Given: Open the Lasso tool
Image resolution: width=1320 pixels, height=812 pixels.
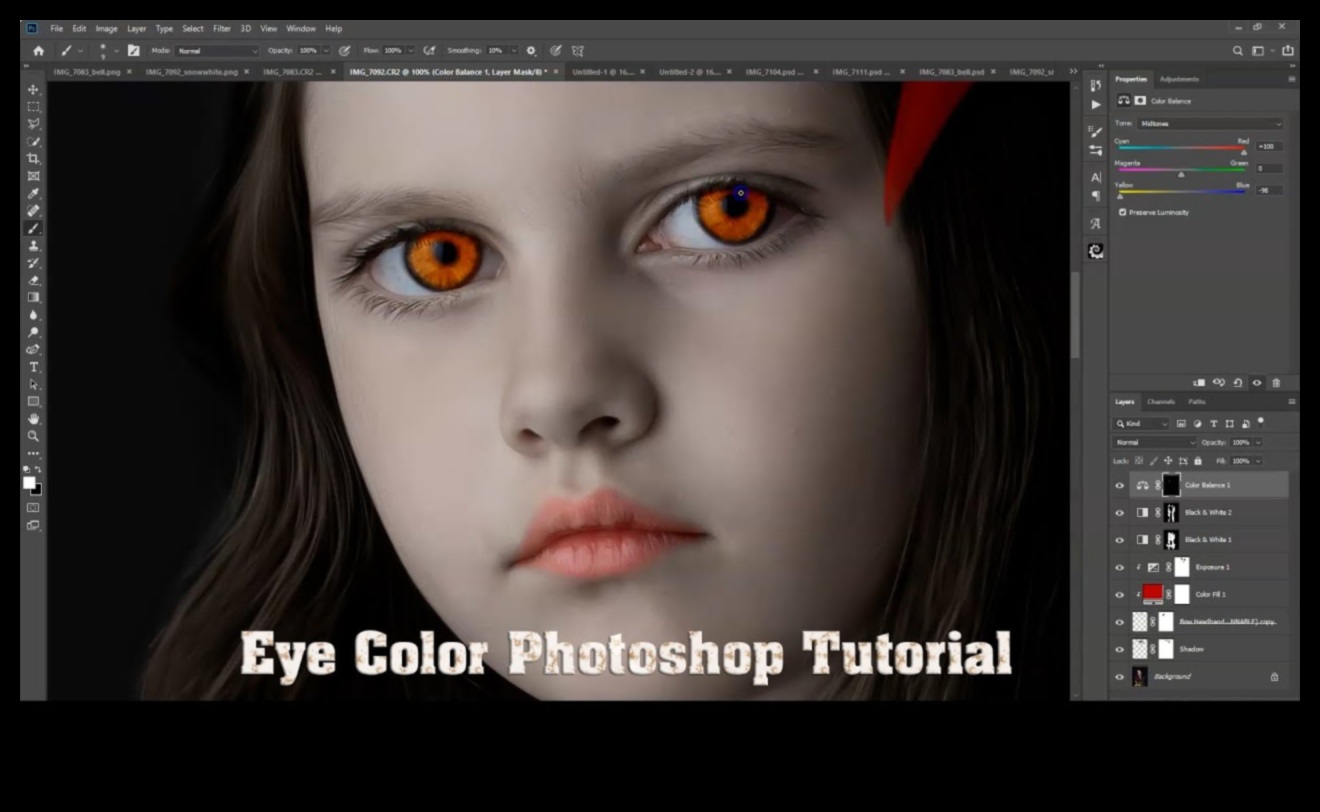Looking at the screenshot, I should click(34, 123).
